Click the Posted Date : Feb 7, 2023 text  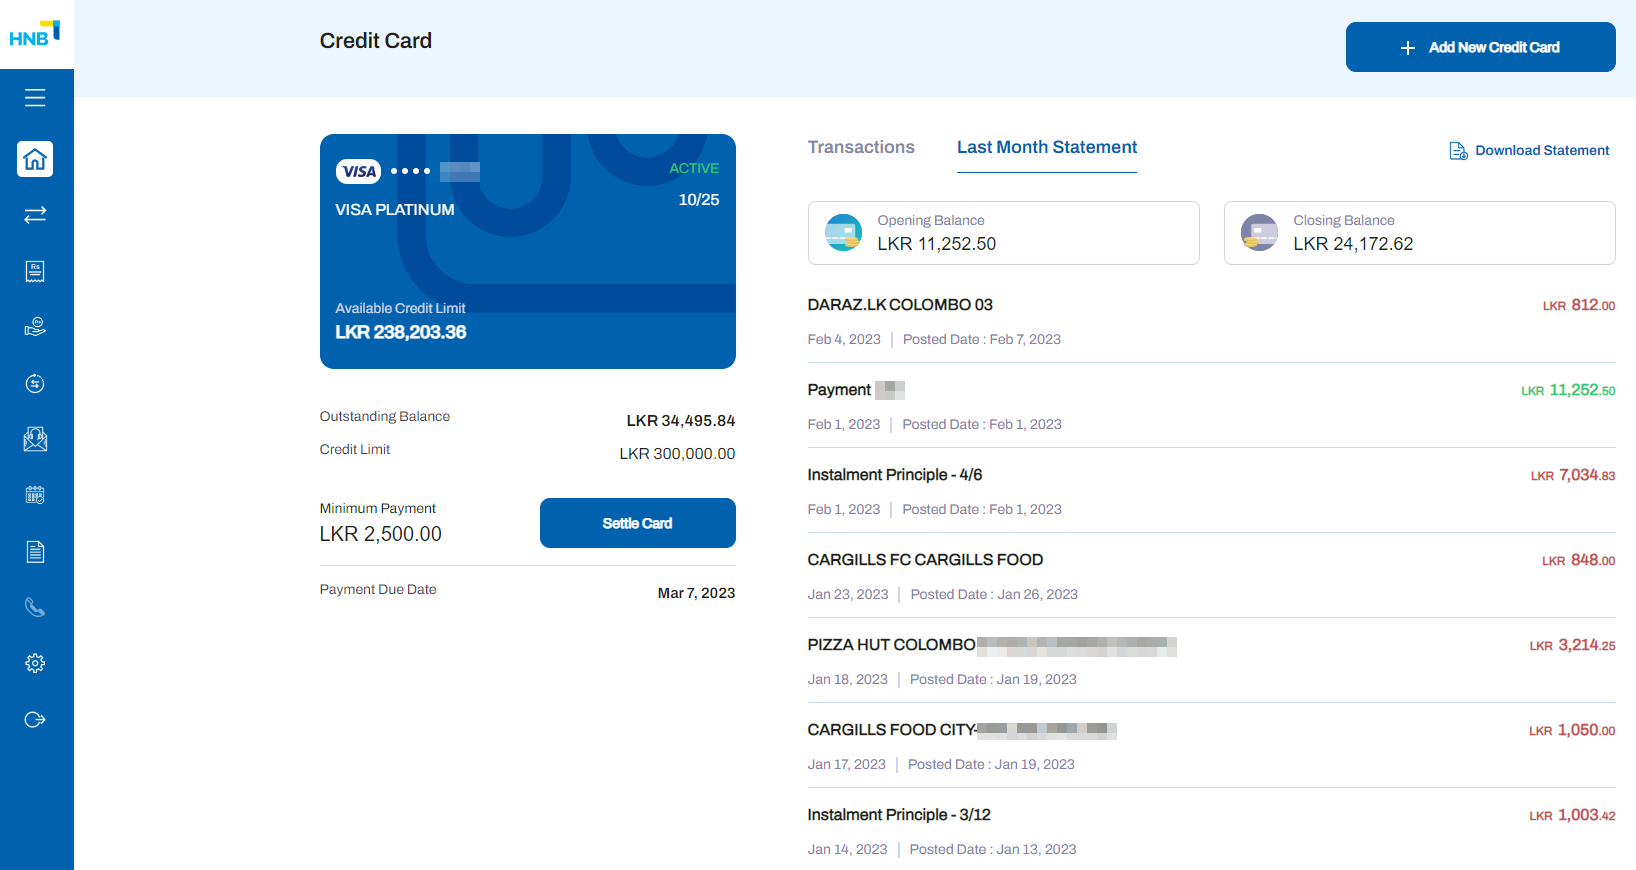click(x=982, y=340)
